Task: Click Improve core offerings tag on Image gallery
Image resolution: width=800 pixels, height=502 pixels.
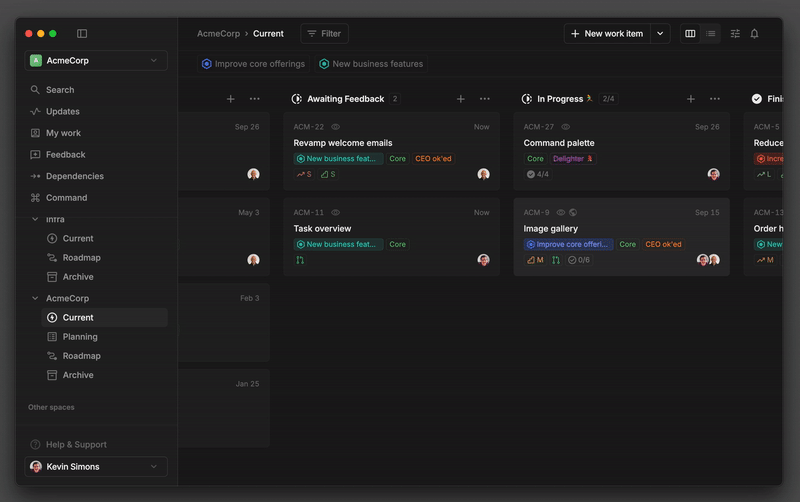Action: [x=568, y=244]
